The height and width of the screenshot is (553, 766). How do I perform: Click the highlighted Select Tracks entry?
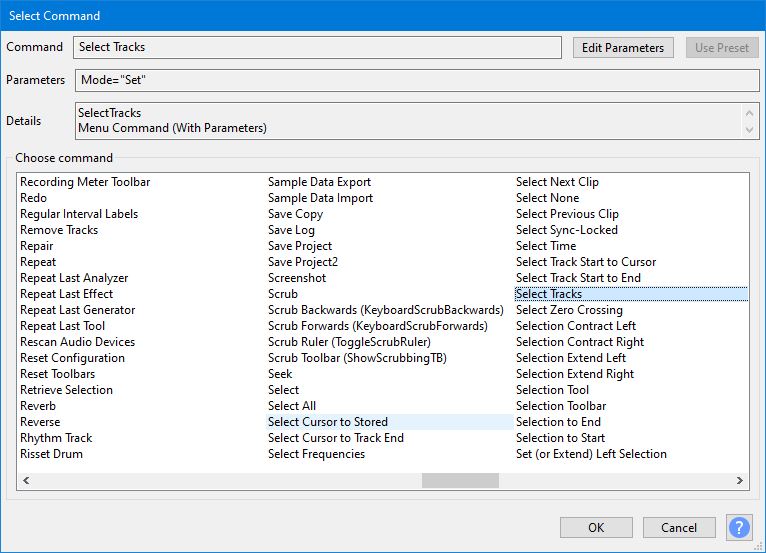[x=631, y=294]
